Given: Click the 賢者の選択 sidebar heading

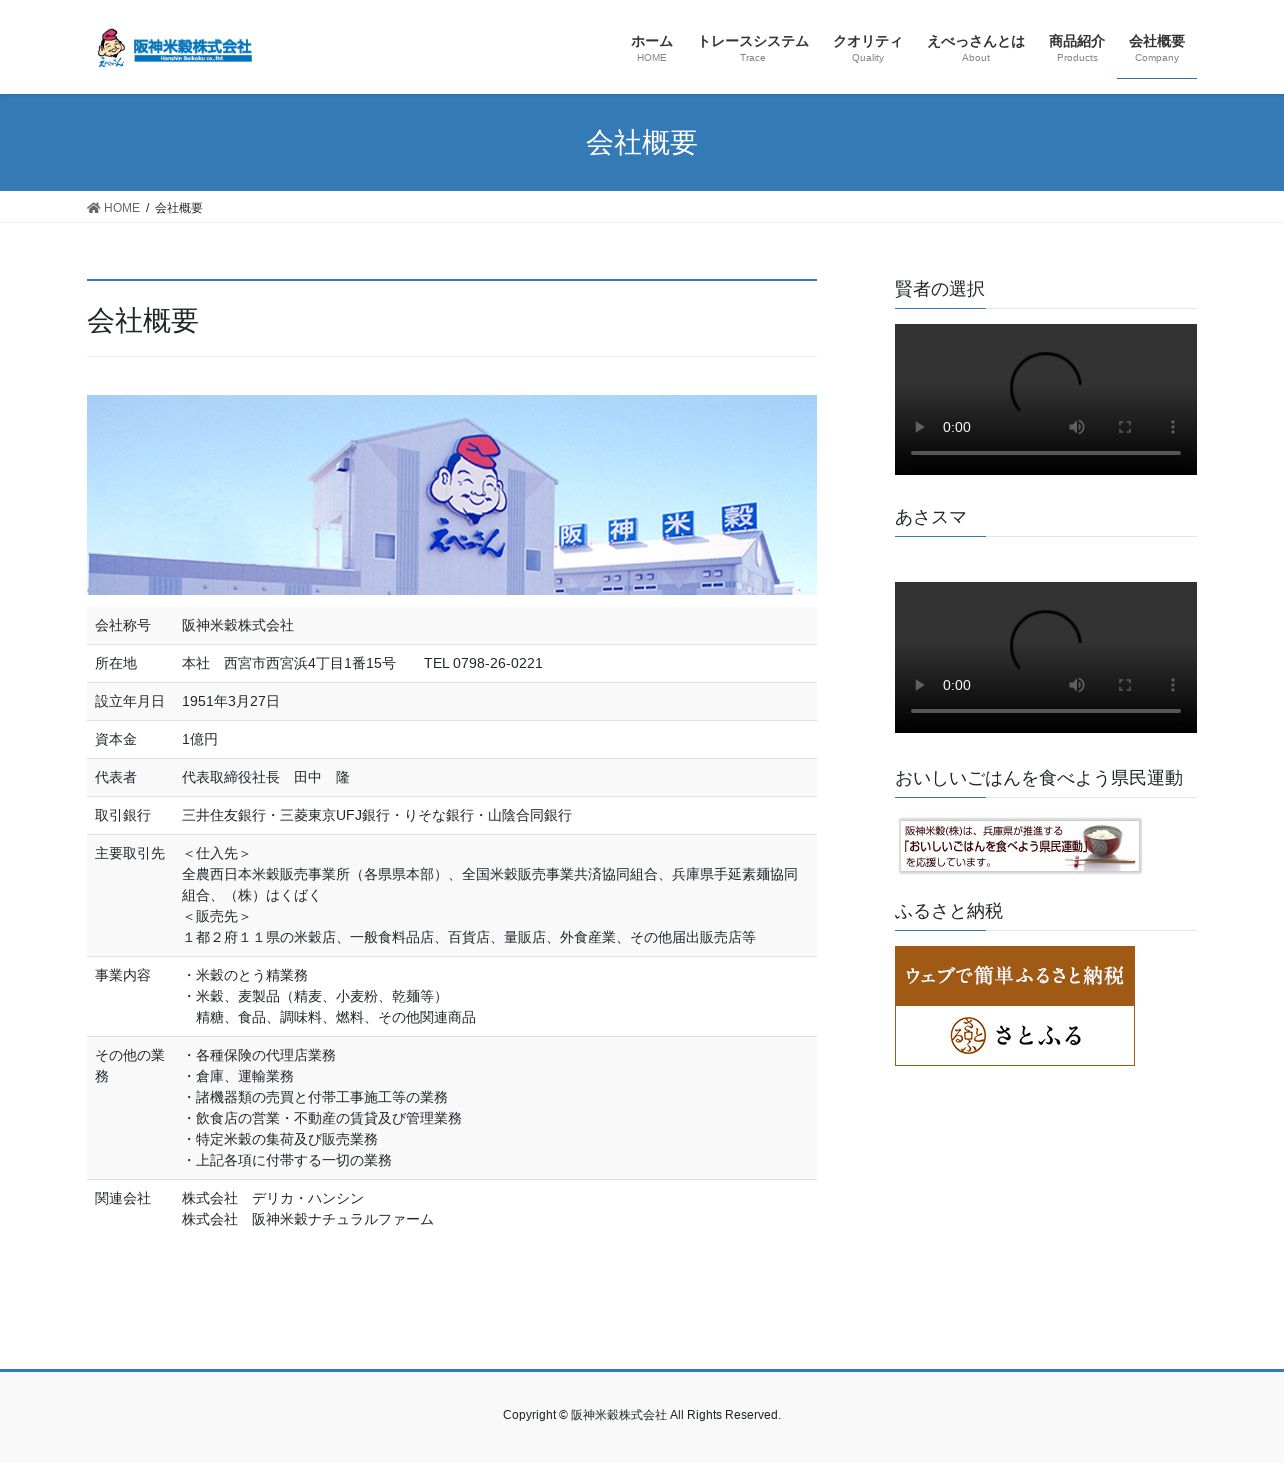Looking at the screenshot, I should 940,289.
